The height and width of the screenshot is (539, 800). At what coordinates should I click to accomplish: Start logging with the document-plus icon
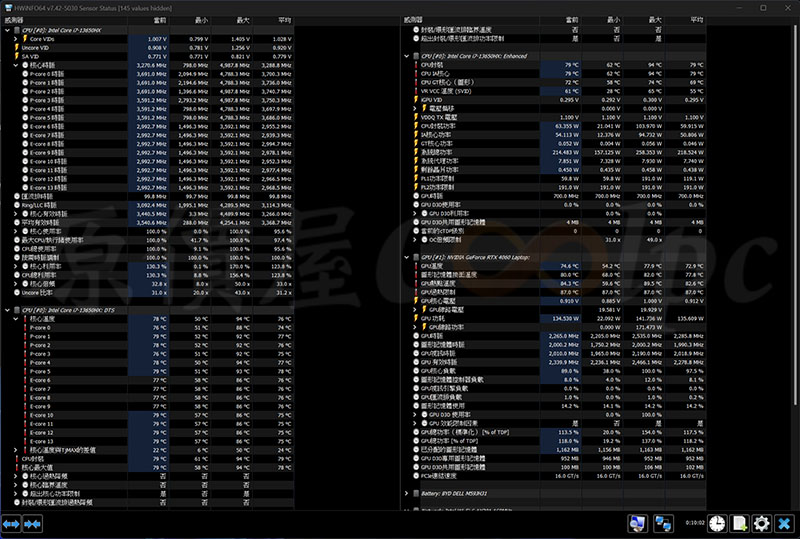click(x=740, y=524)
